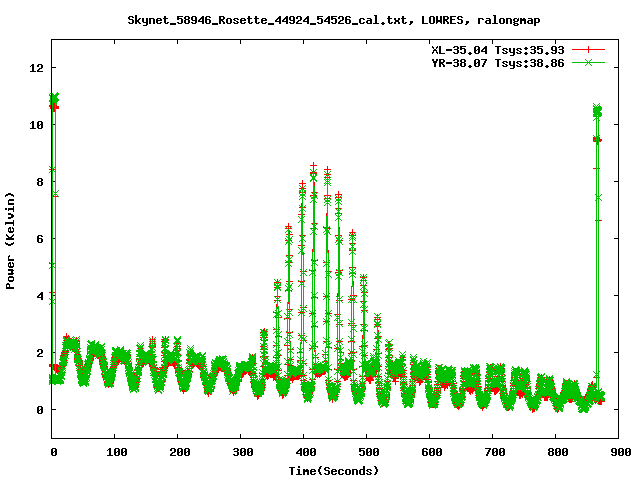Click the y-axis tick label 6
640x480 pixels.
coord(40,239)
